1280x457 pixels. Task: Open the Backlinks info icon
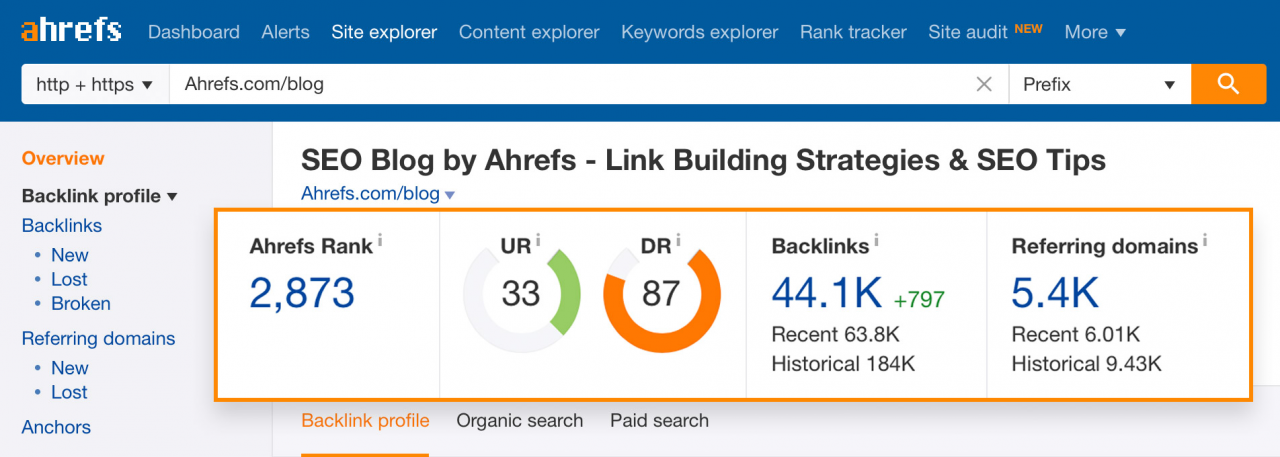click(x=878, y=240)
